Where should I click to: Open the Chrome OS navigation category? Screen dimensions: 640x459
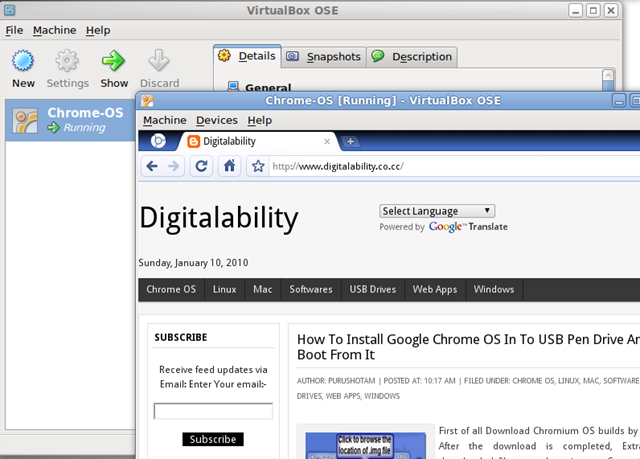point(171,290)
